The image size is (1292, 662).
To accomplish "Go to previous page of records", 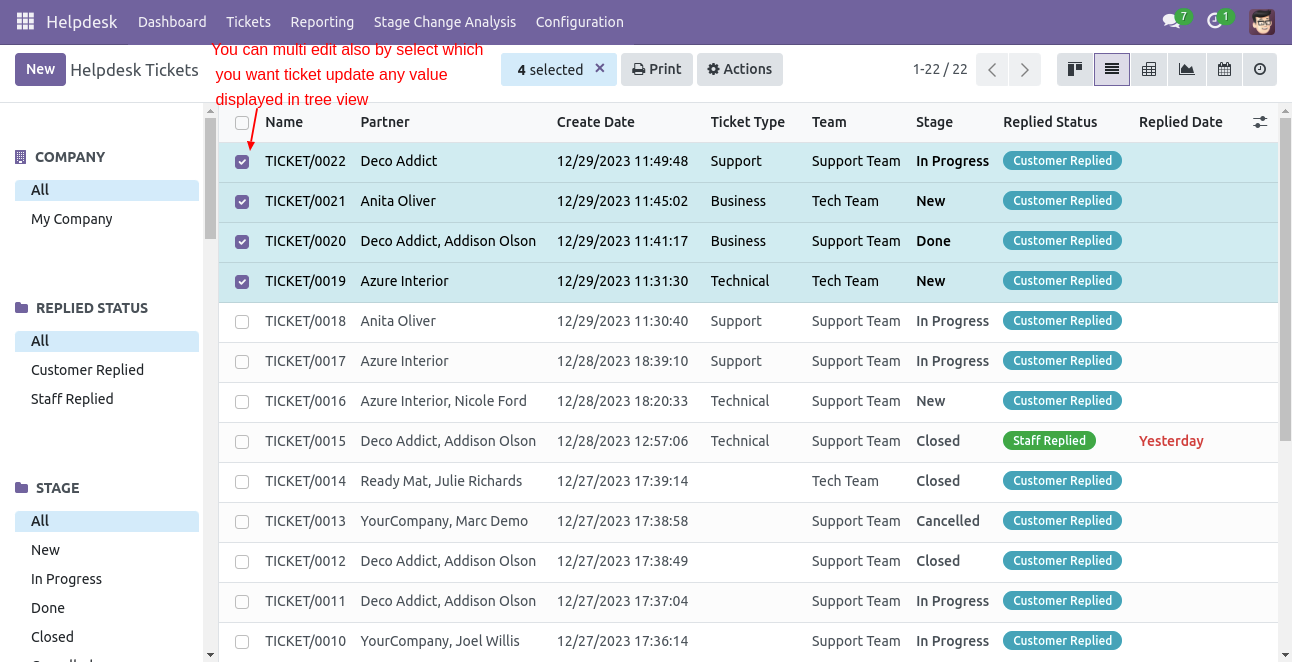I will [x=992, y=70].
